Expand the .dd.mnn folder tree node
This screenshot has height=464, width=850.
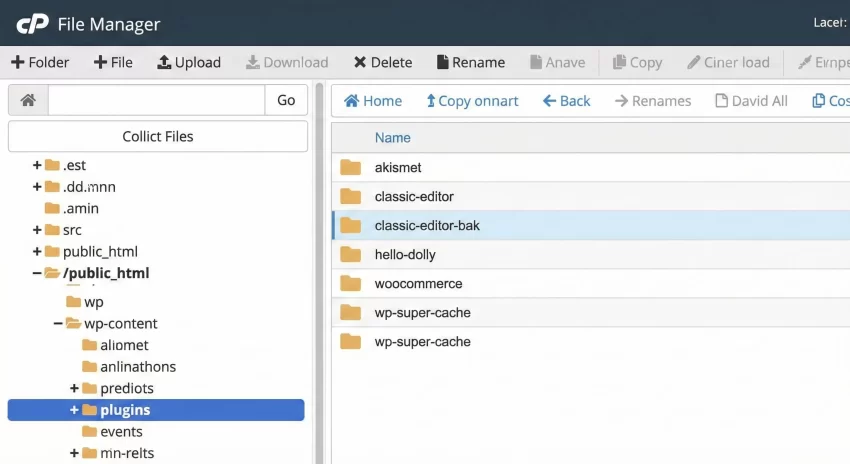click(37, 186)
